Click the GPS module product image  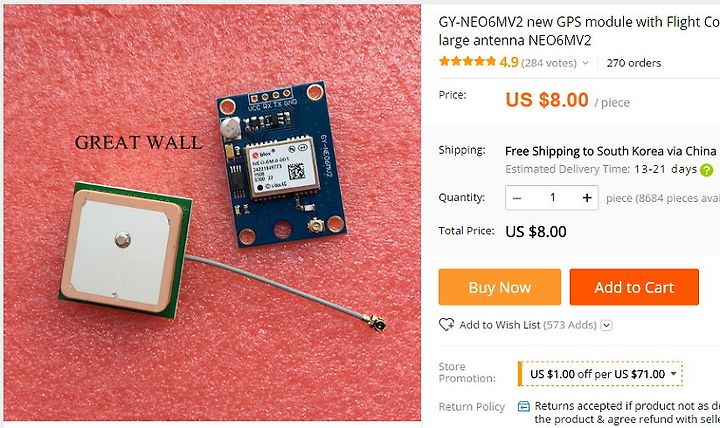212,212
